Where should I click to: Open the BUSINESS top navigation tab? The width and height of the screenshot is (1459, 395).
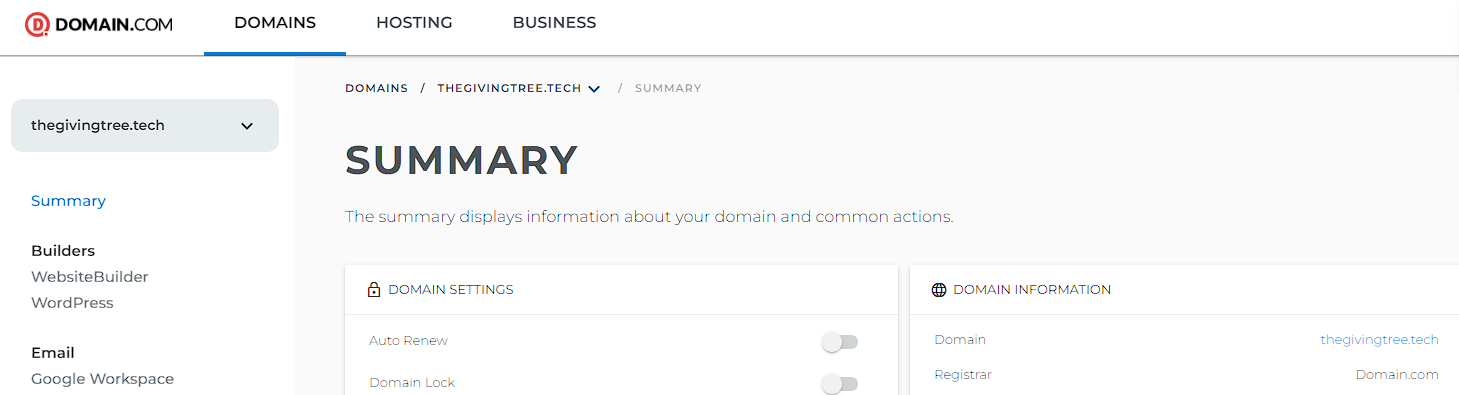[554, 23]
